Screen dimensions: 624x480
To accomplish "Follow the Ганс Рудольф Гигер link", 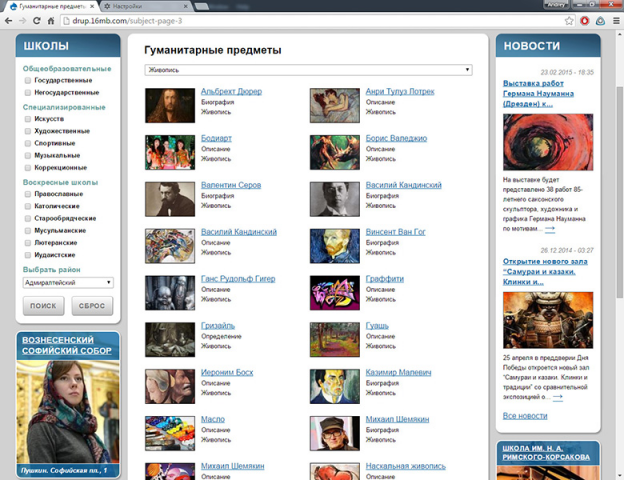I will point(238,279).
